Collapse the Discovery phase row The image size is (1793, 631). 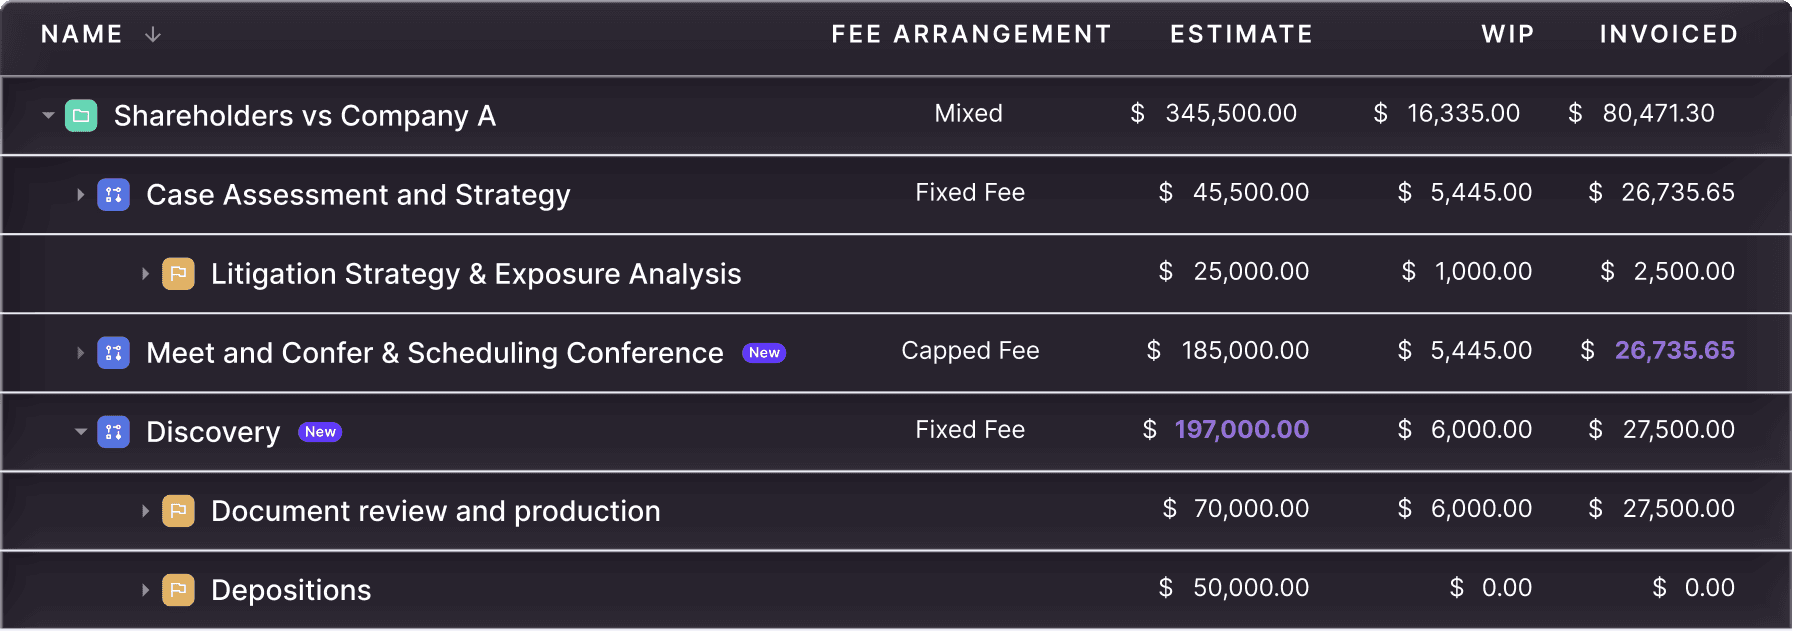[x=81, y=432]
